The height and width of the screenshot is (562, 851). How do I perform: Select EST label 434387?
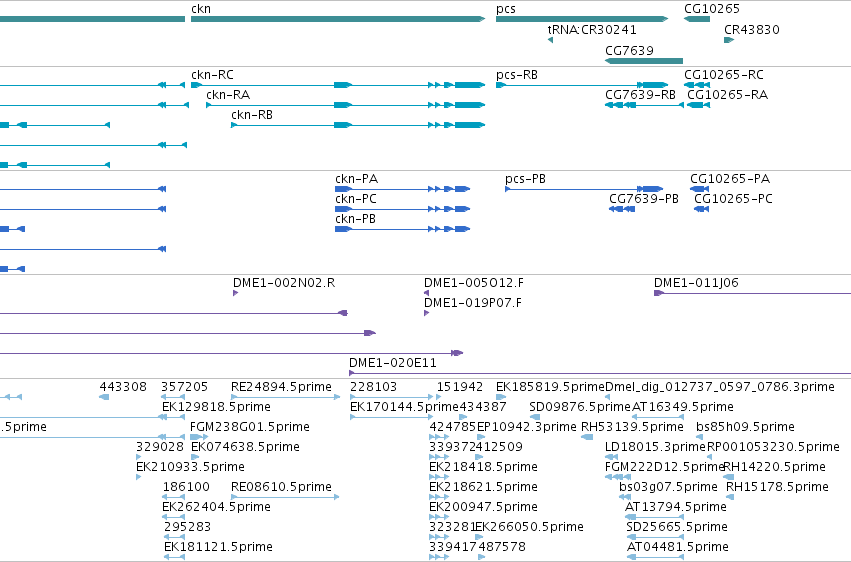click(x=483, y=407)
